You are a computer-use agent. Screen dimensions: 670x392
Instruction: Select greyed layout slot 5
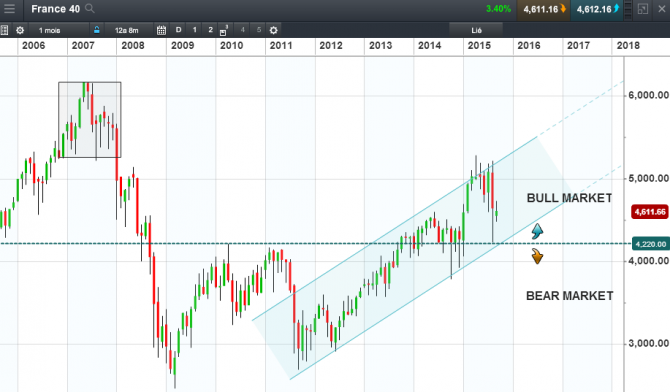tap(259, 30)
